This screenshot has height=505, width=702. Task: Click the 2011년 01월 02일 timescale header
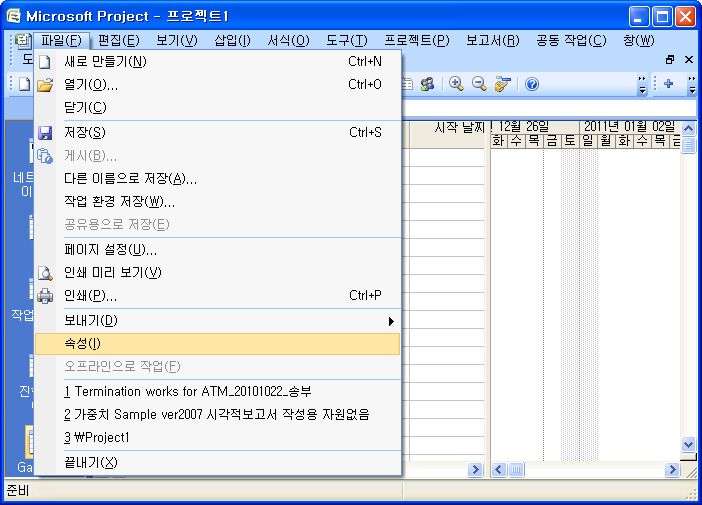629,127
